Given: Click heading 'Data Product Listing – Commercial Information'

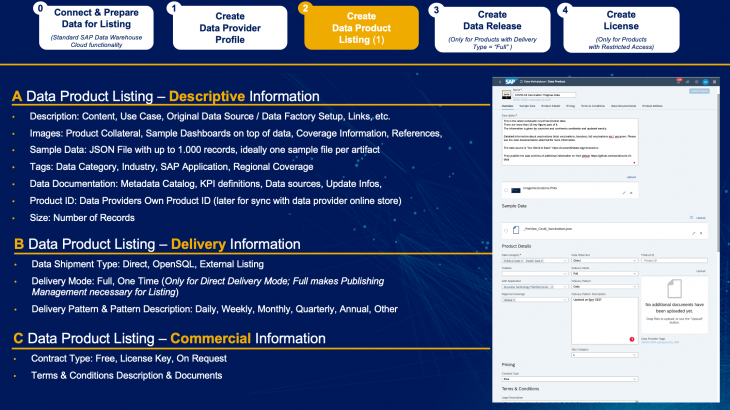Looking at the screenshot, I should [176, 338].
